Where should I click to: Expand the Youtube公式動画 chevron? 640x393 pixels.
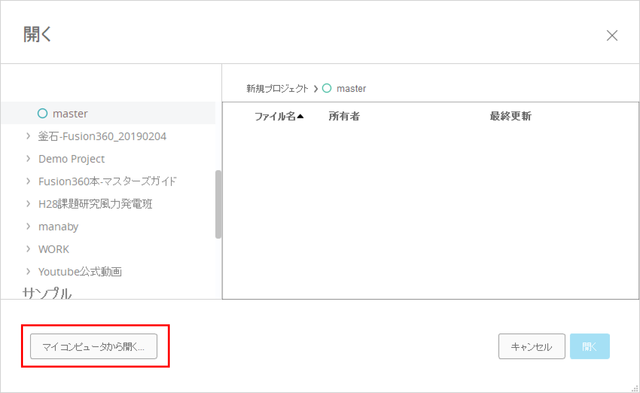point(28,271)
